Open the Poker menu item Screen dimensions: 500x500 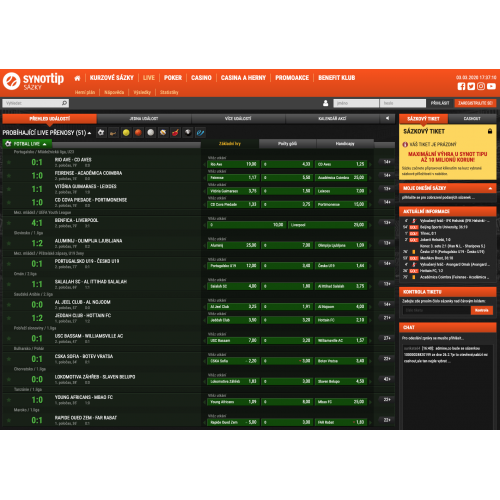pos(173,78)
